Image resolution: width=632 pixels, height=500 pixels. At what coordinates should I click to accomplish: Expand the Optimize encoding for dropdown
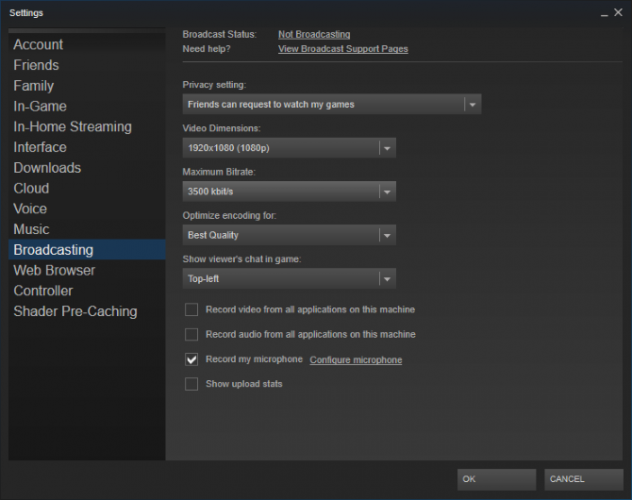[x=289, y=235]
